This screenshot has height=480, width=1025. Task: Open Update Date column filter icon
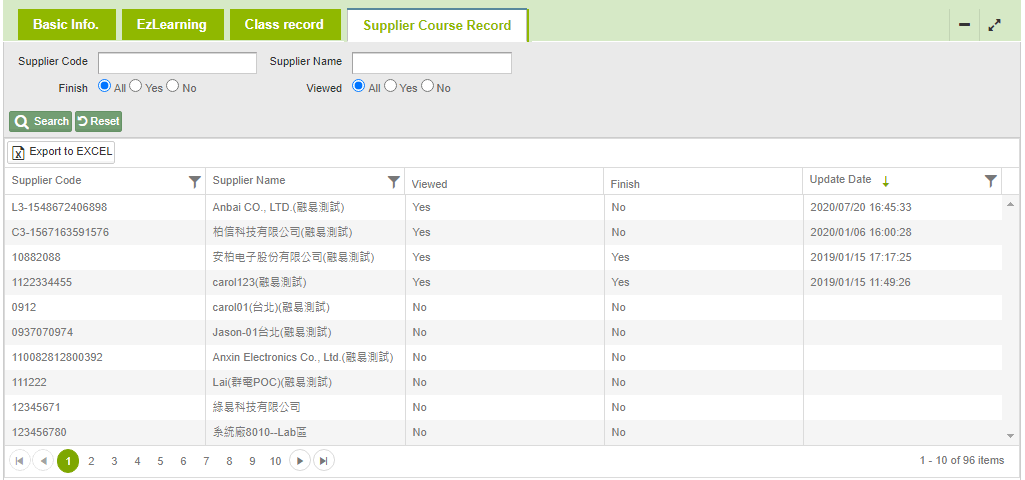[x=990, y=181]
